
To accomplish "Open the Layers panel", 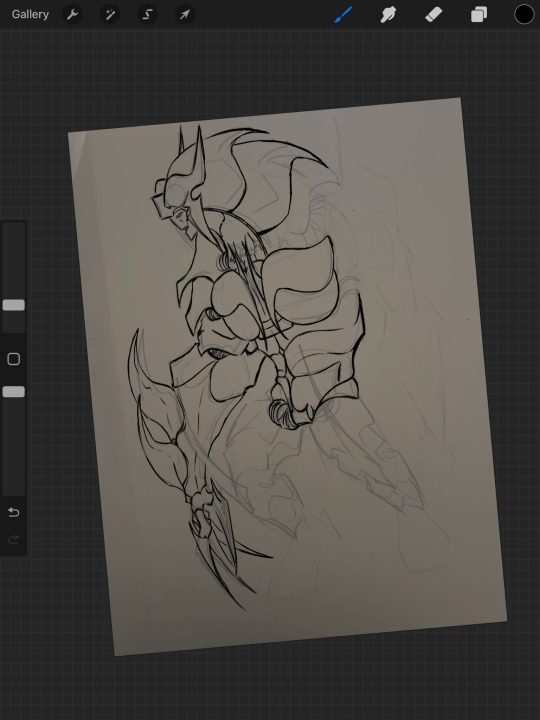I will [x=479, y=15].
